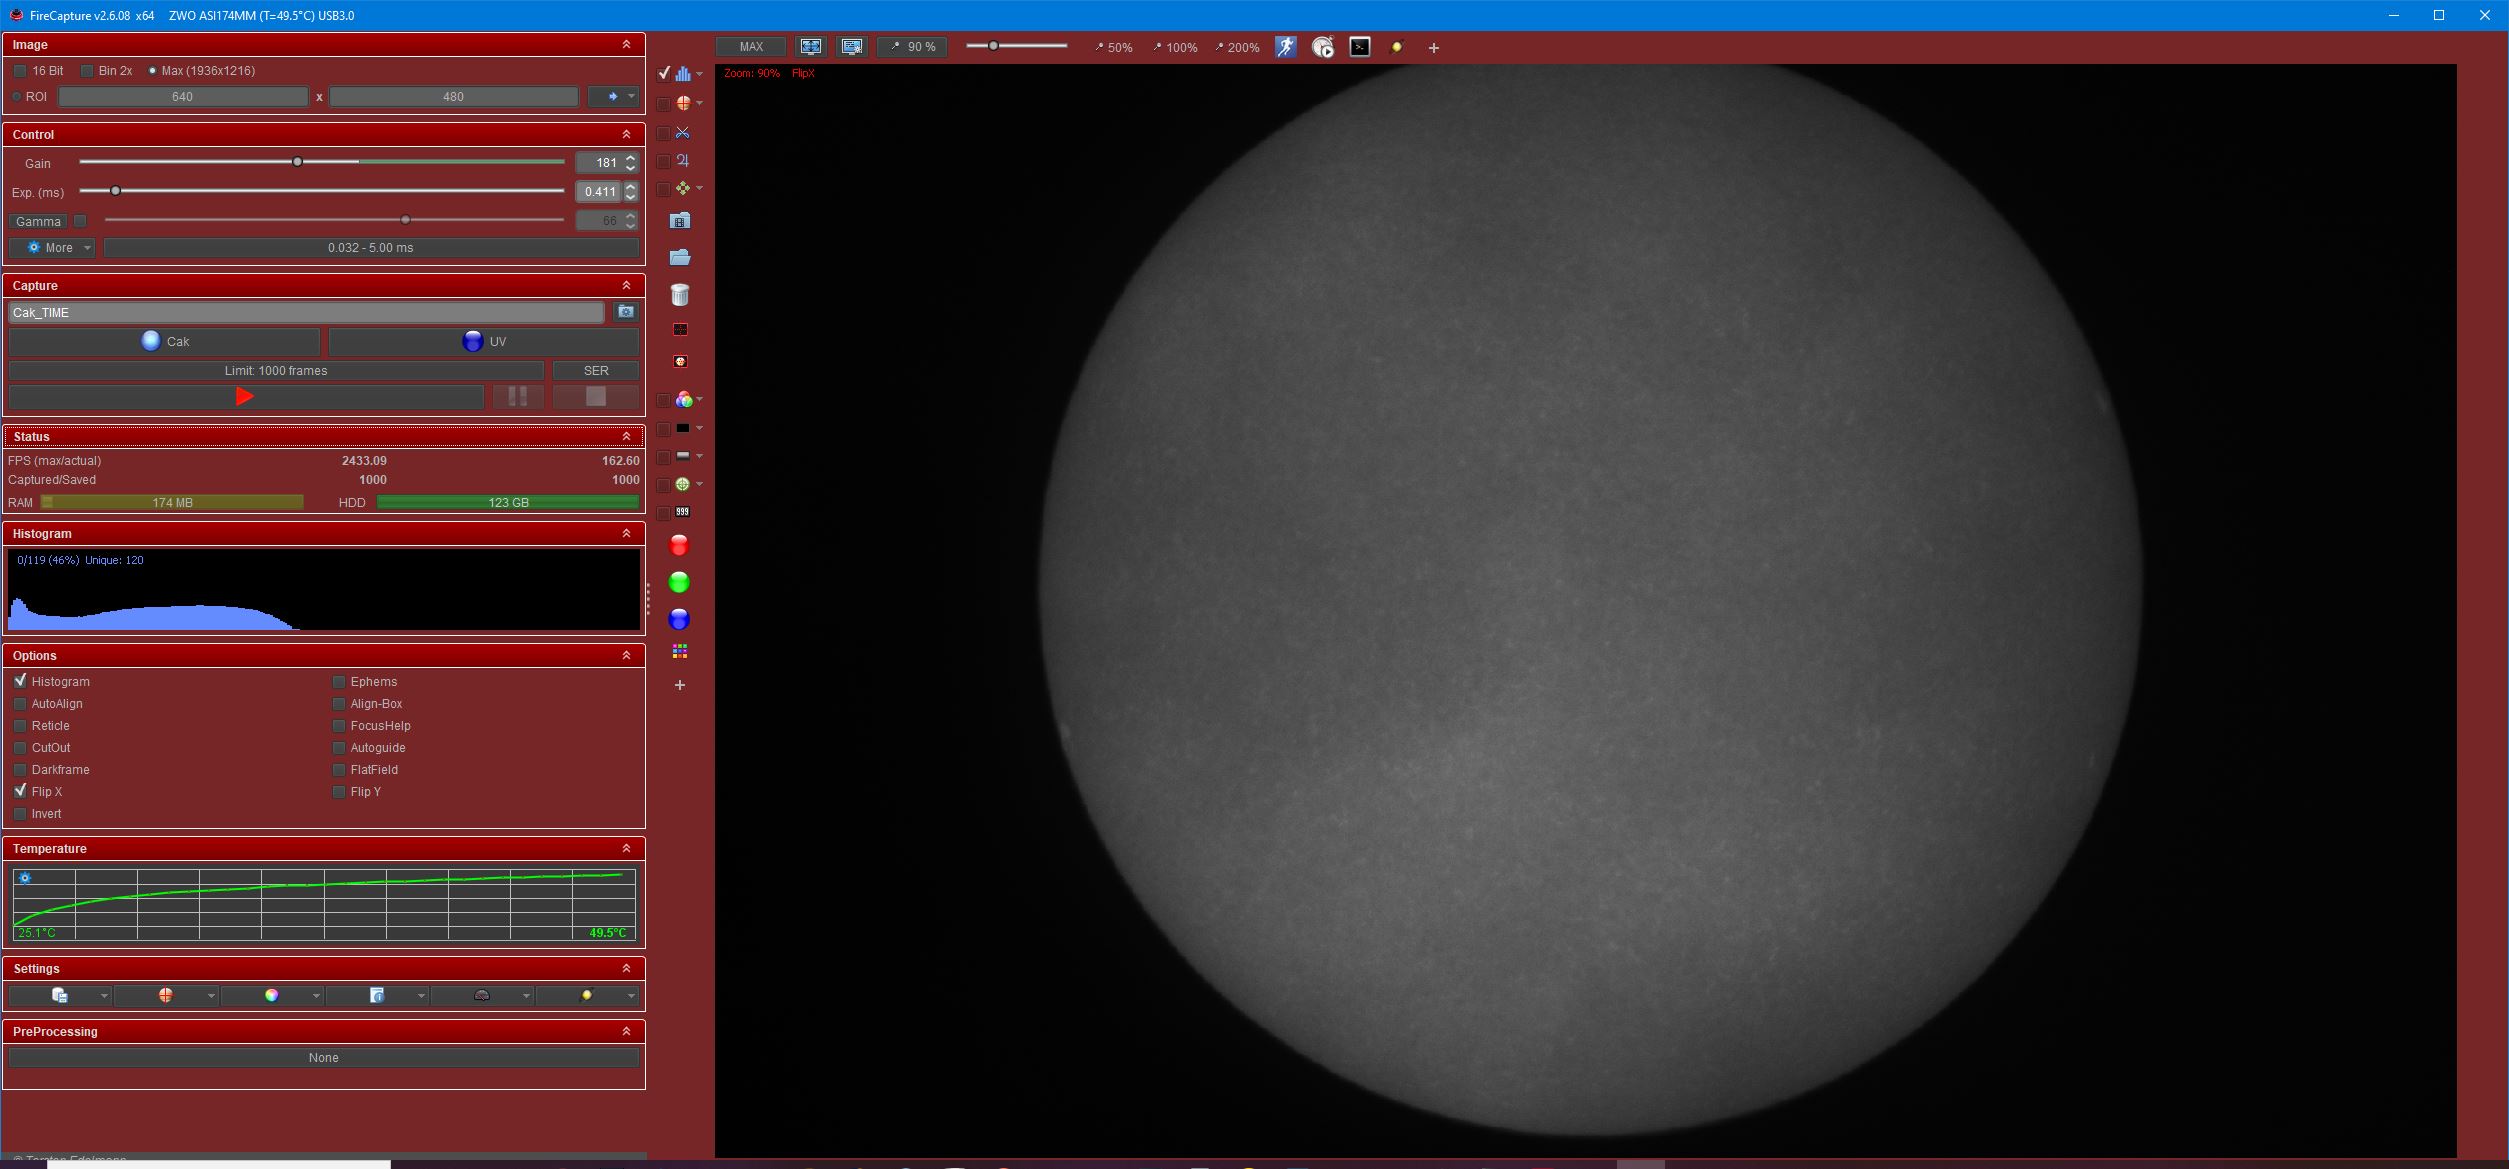Screen dimensions: 2509x1169
Task: Click the trash can icon in the sidebar
Action: point(680,294)
